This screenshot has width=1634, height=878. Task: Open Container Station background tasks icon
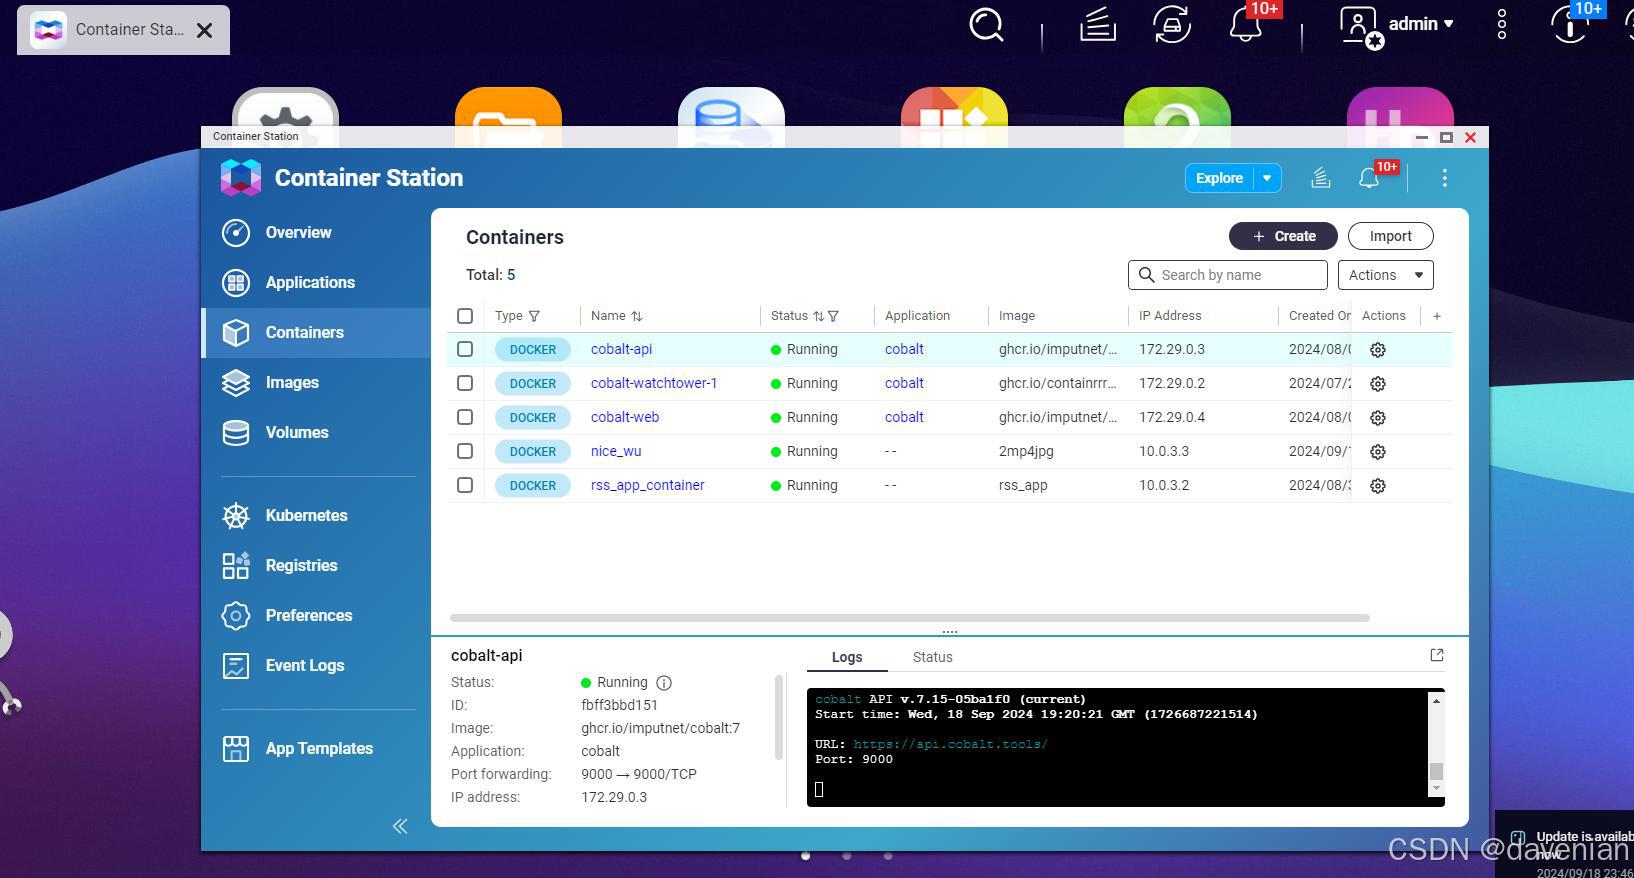(x=1321, y=178)
